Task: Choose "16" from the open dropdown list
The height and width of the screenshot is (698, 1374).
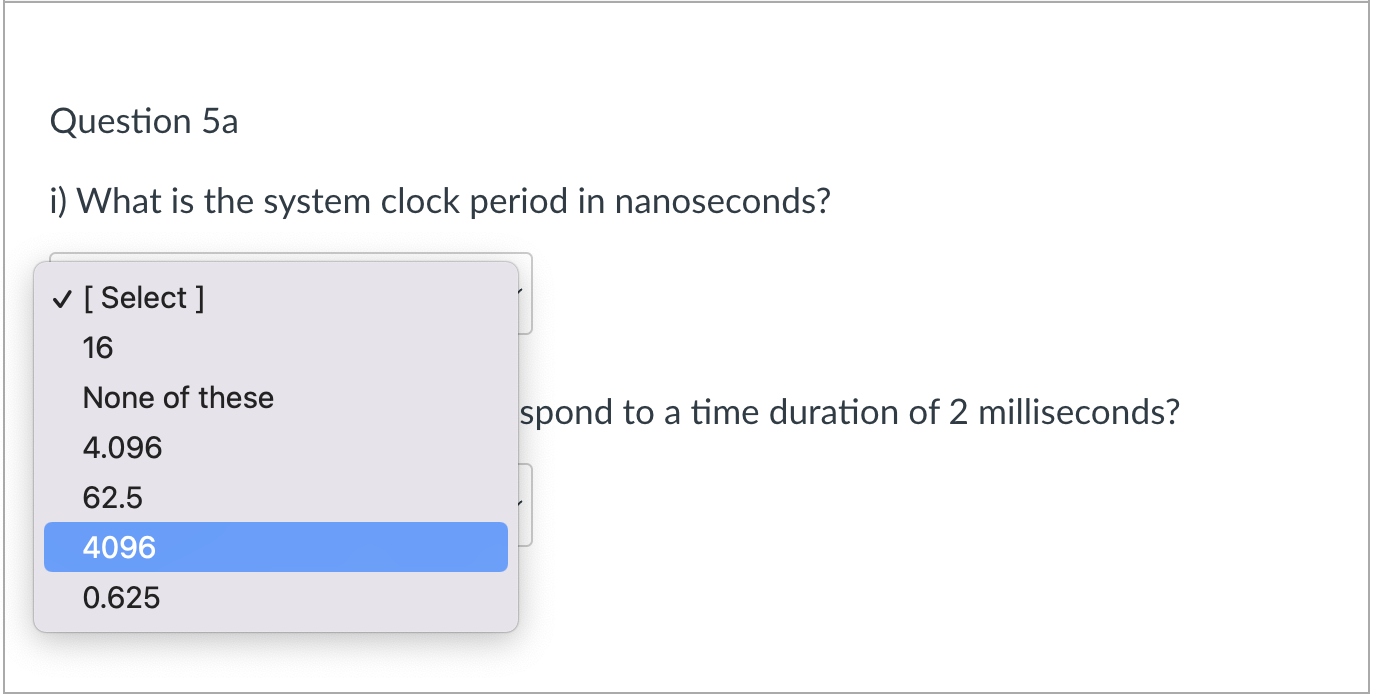Action: (97, 347)
